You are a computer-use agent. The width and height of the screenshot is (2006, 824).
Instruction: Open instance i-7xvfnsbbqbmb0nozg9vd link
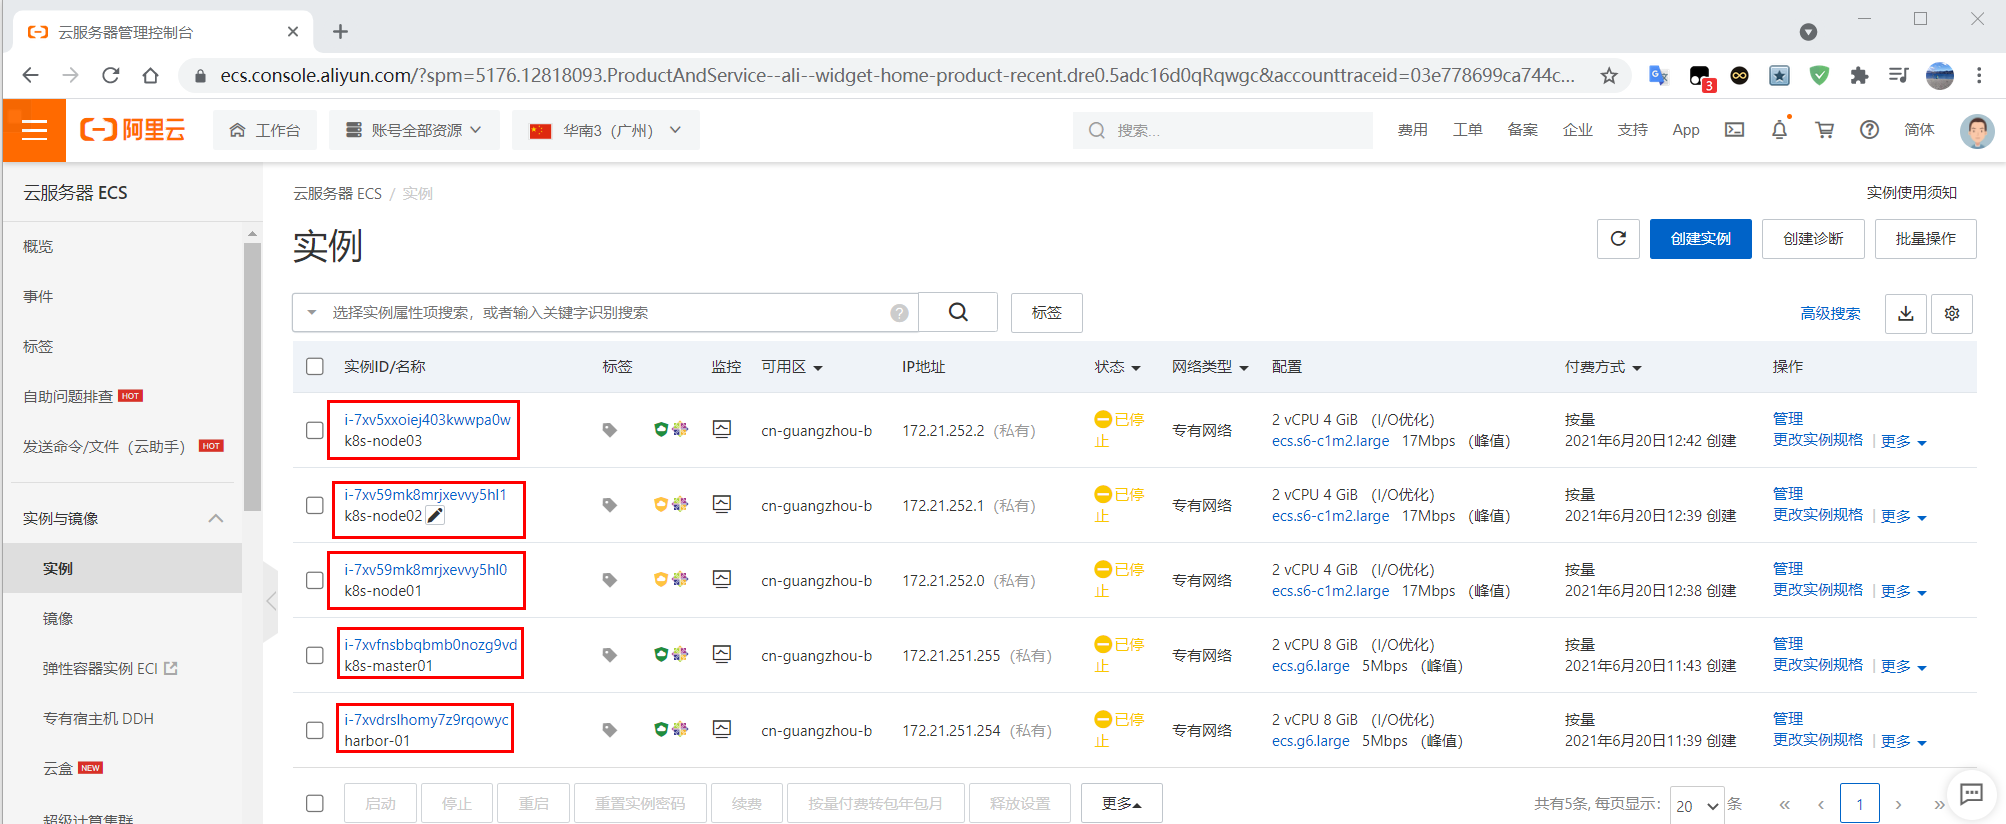[x=431, y=644]
